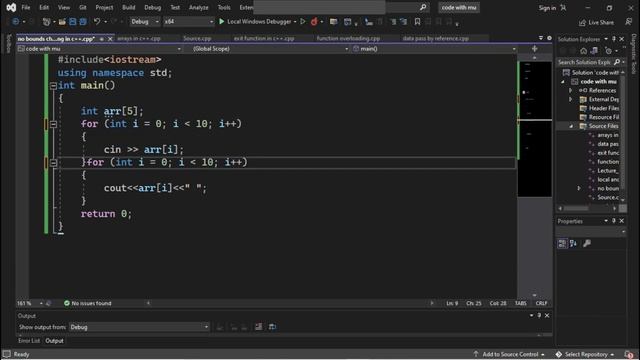
Task: Click the Open File folder toolbar icon
Action: click(x=62, y=22)
